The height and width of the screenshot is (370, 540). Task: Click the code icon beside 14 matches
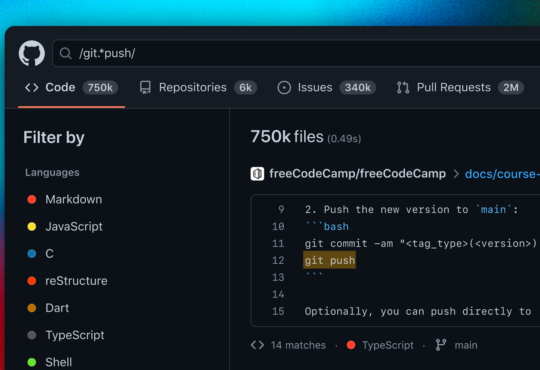(257, 345)
